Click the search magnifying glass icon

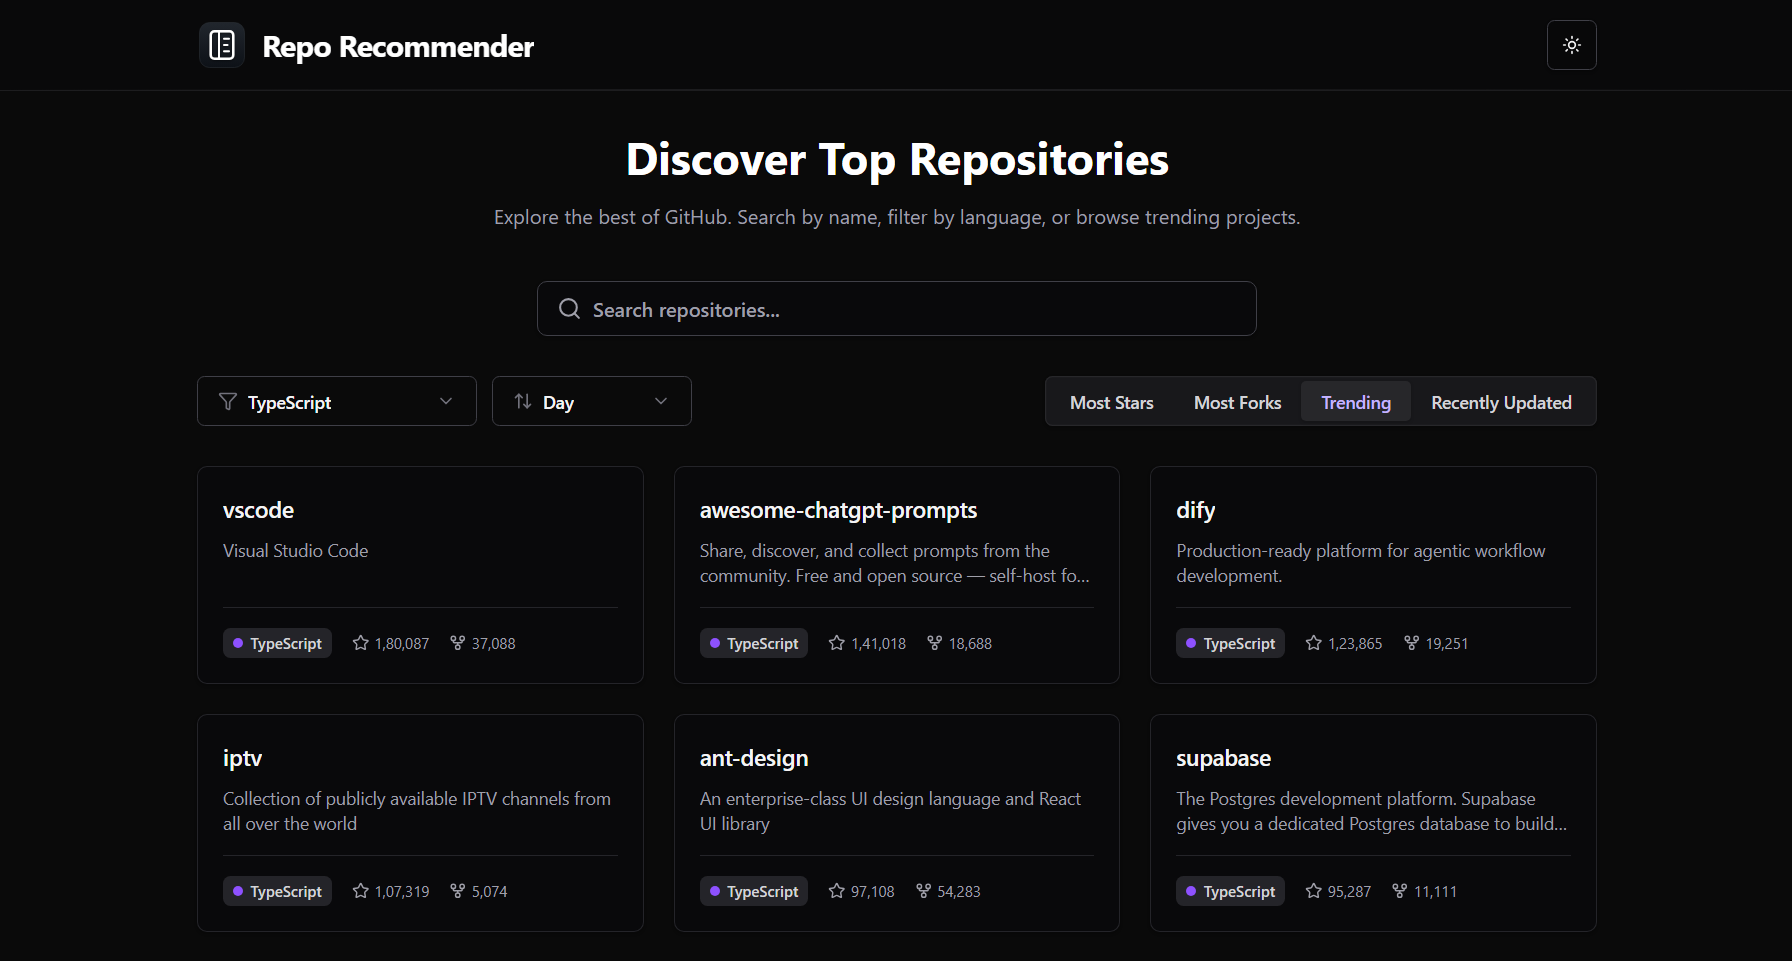[569, 308]
